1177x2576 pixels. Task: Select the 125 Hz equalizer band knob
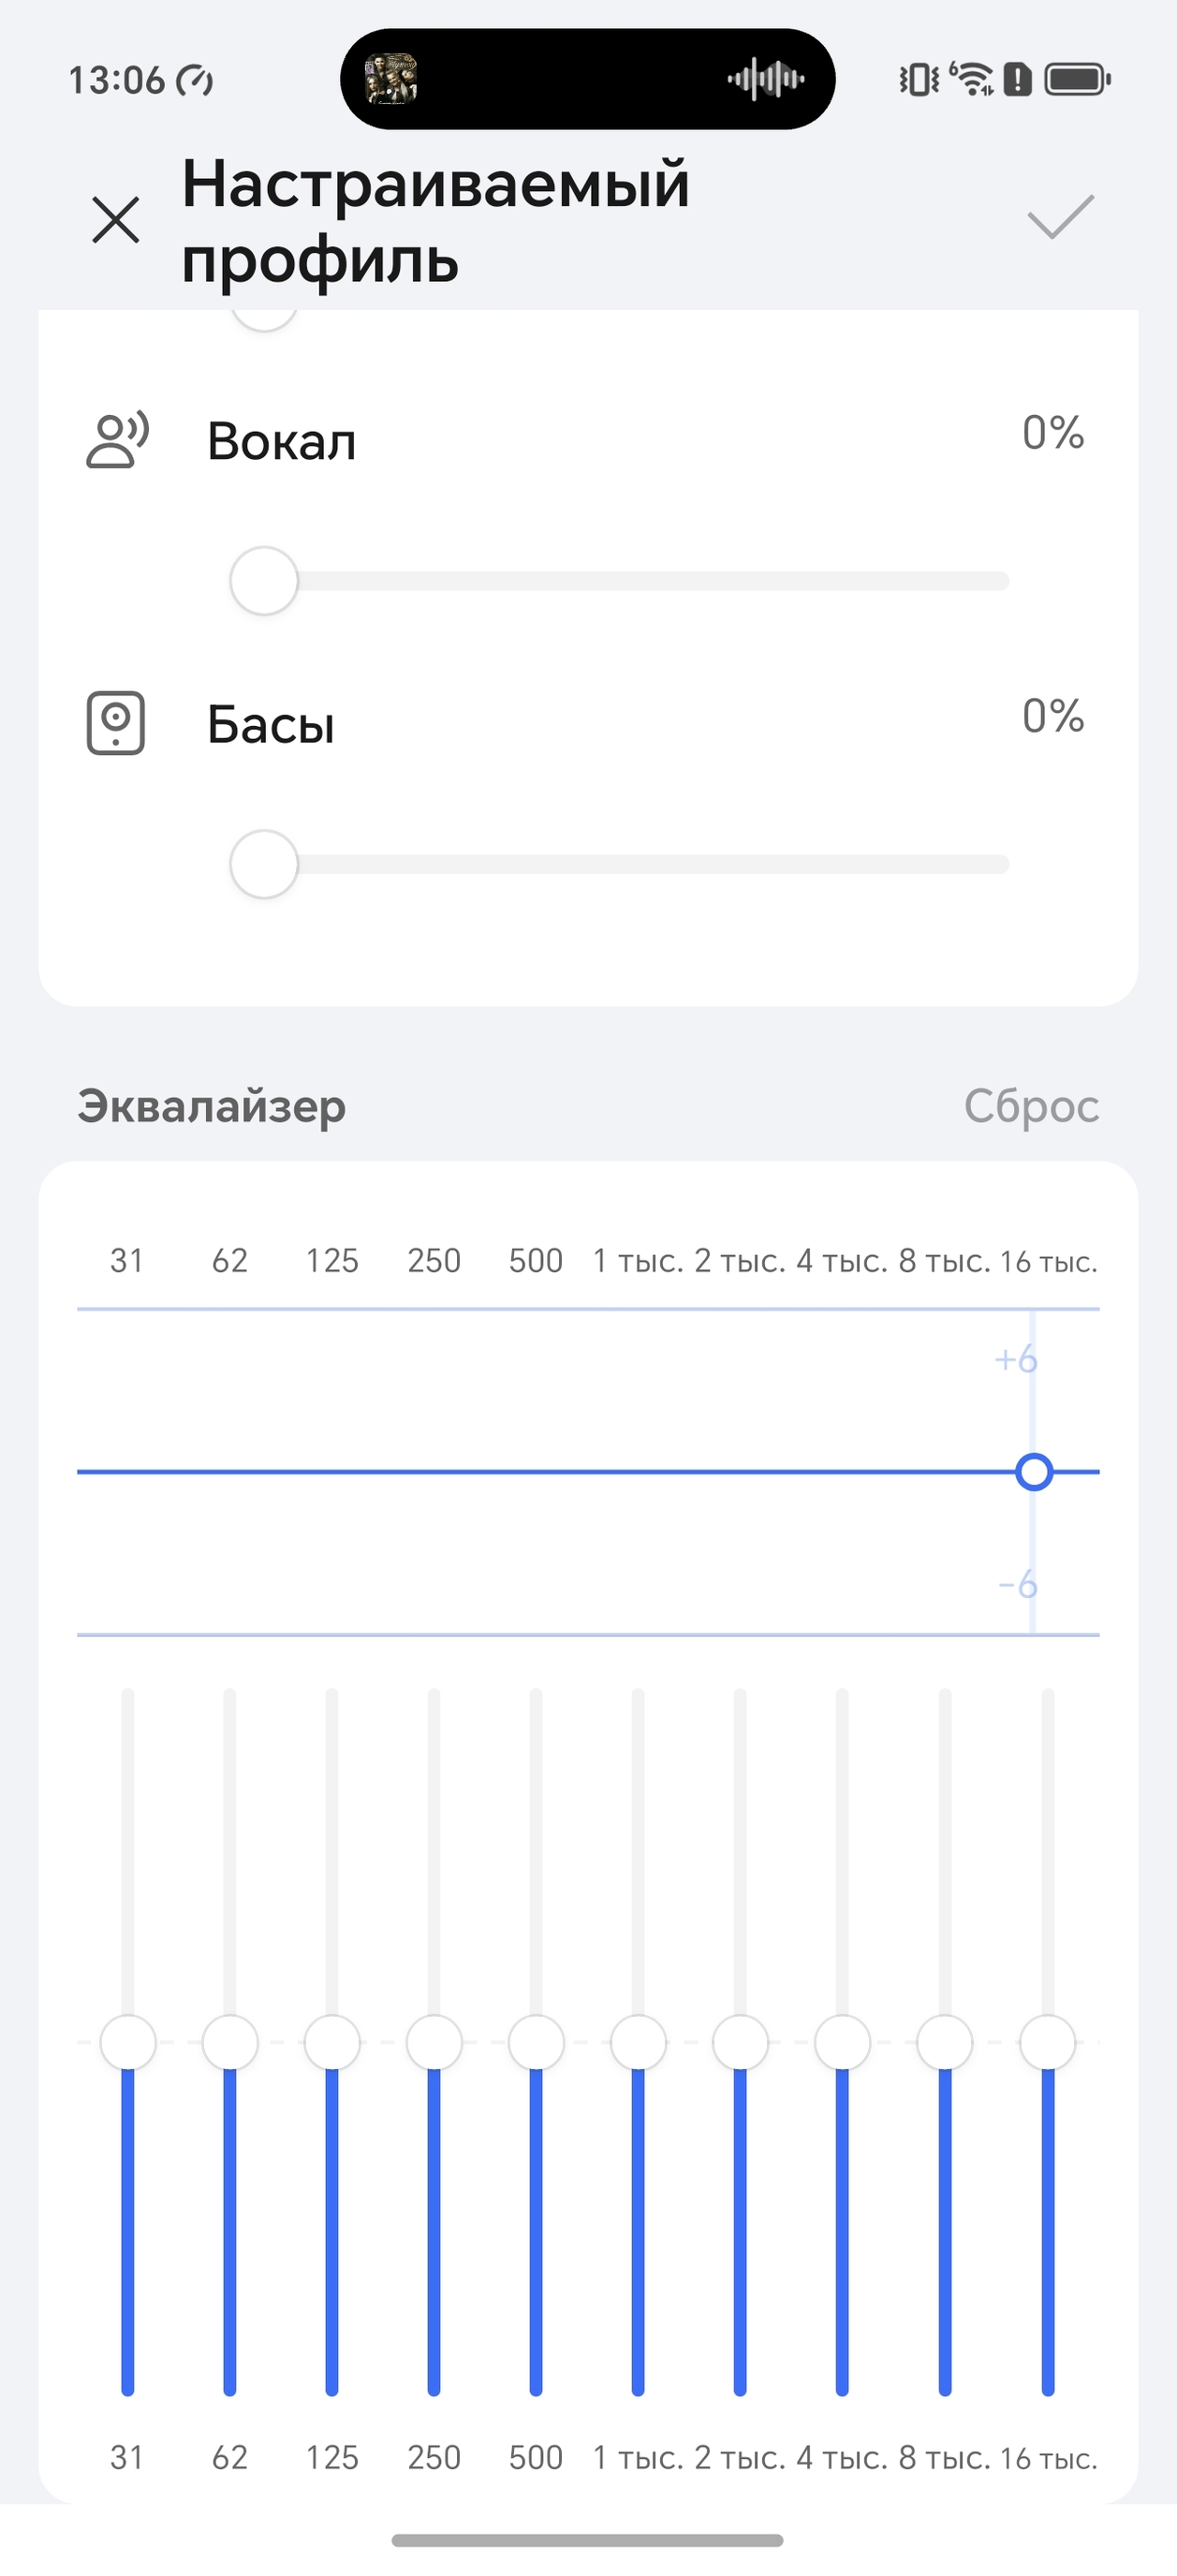point(332,2042)
